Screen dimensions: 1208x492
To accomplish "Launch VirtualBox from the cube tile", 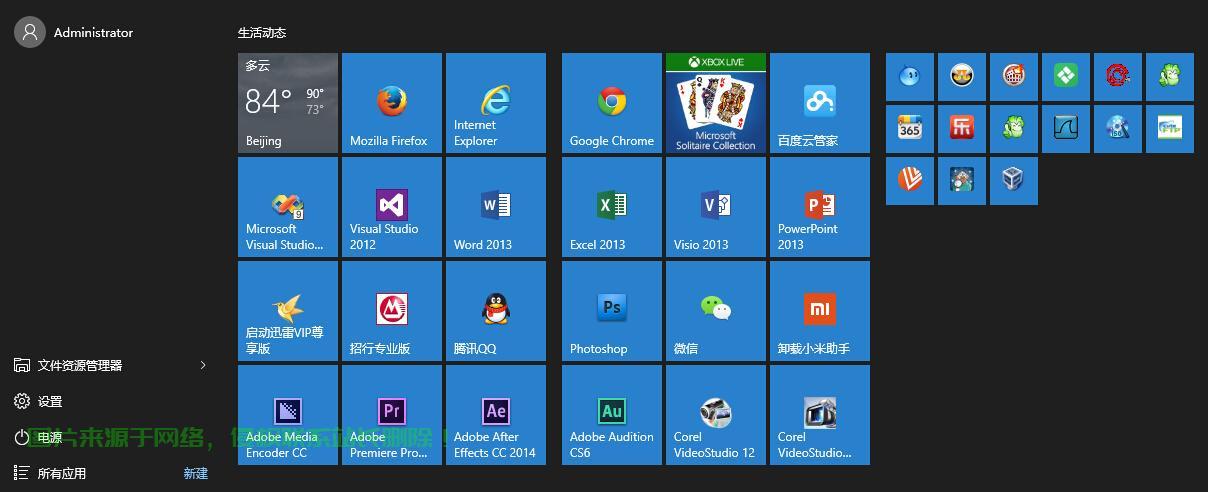I will coord(1014,181).
